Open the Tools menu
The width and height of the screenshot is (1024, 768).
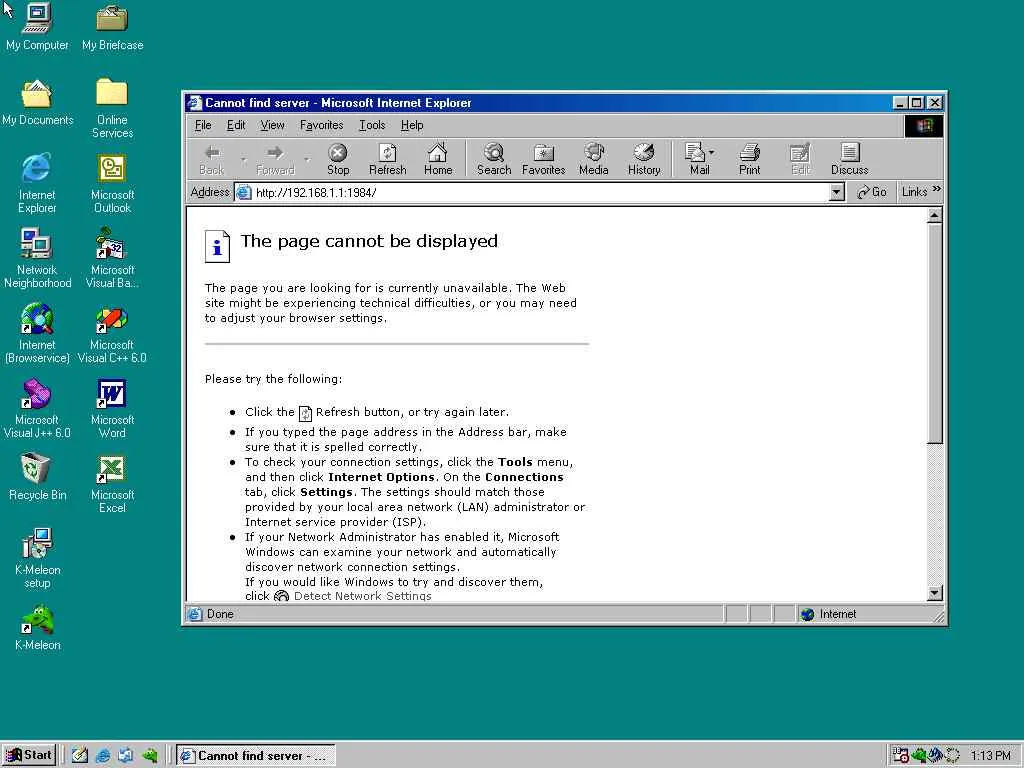click(x=372, y=125)
